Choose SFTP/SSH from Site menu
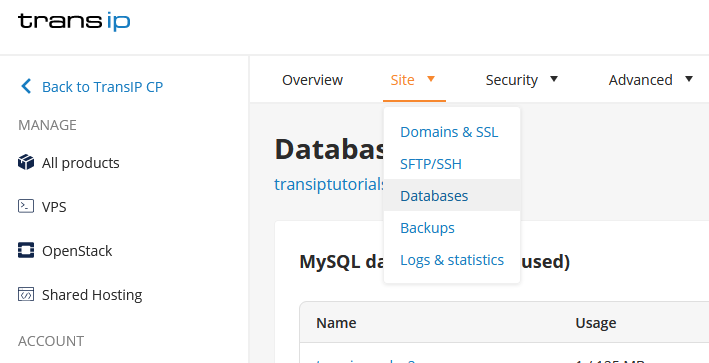The image size is (709, 363). 452,164
